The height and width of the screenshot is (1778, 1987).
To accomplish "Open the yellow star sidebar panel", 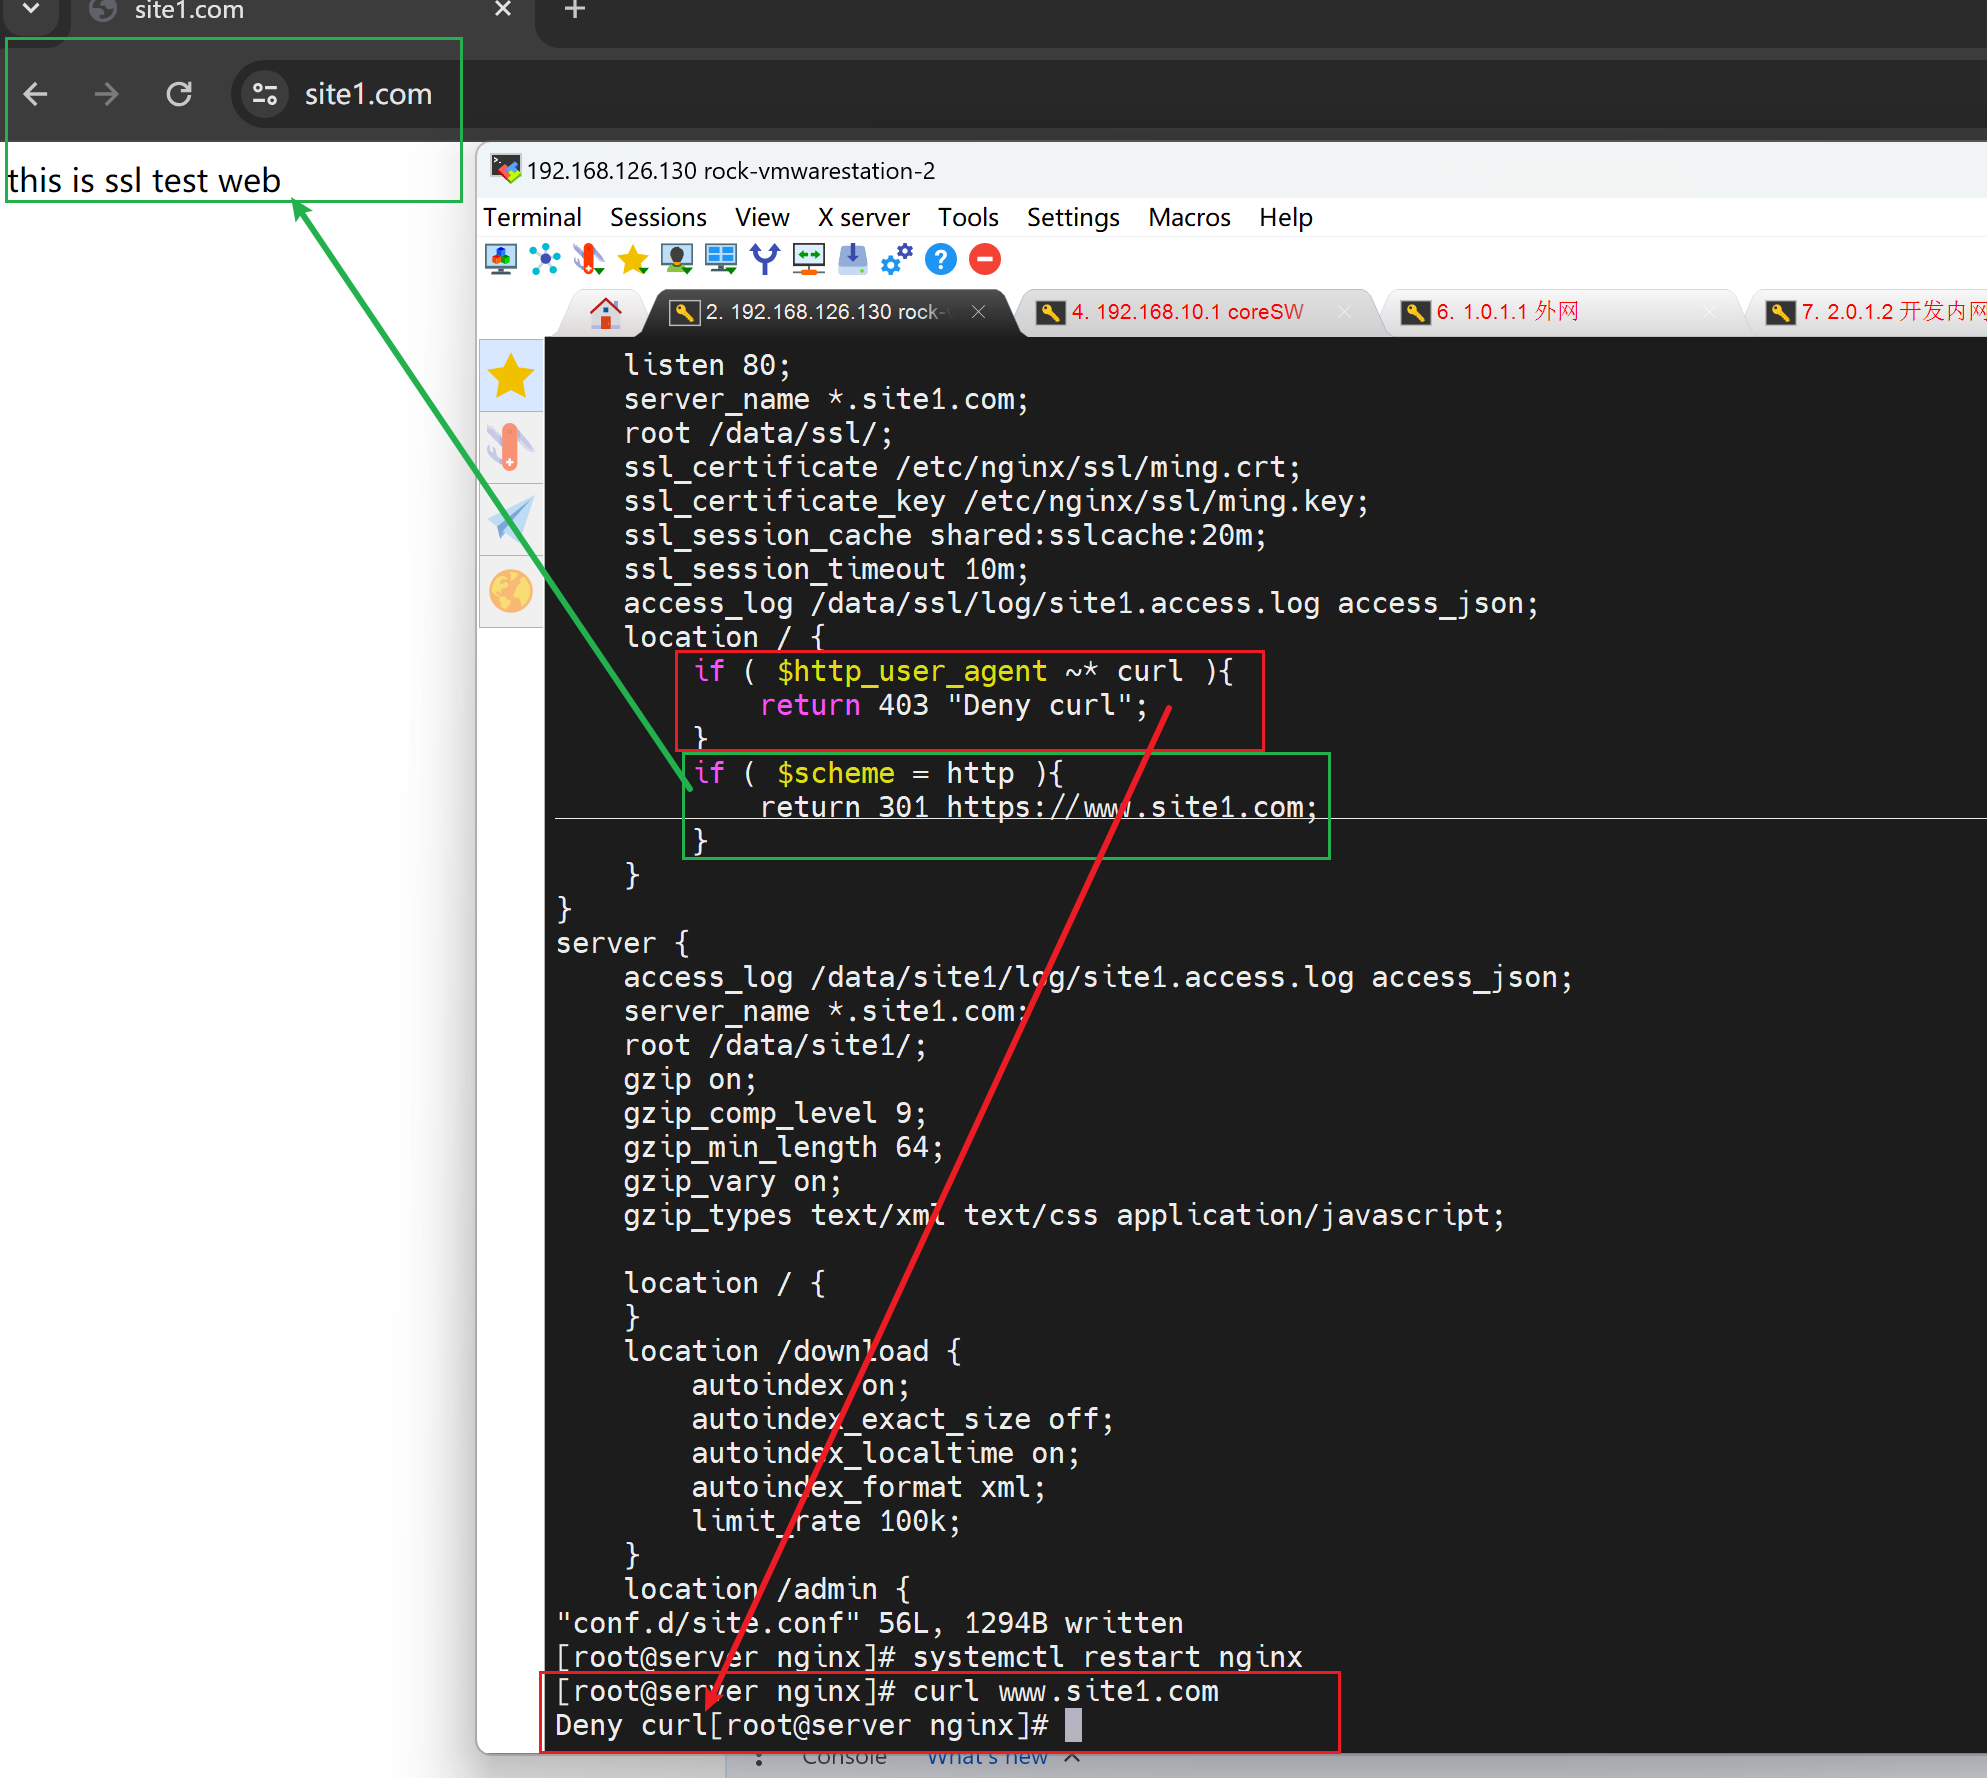I will point(511,377).
